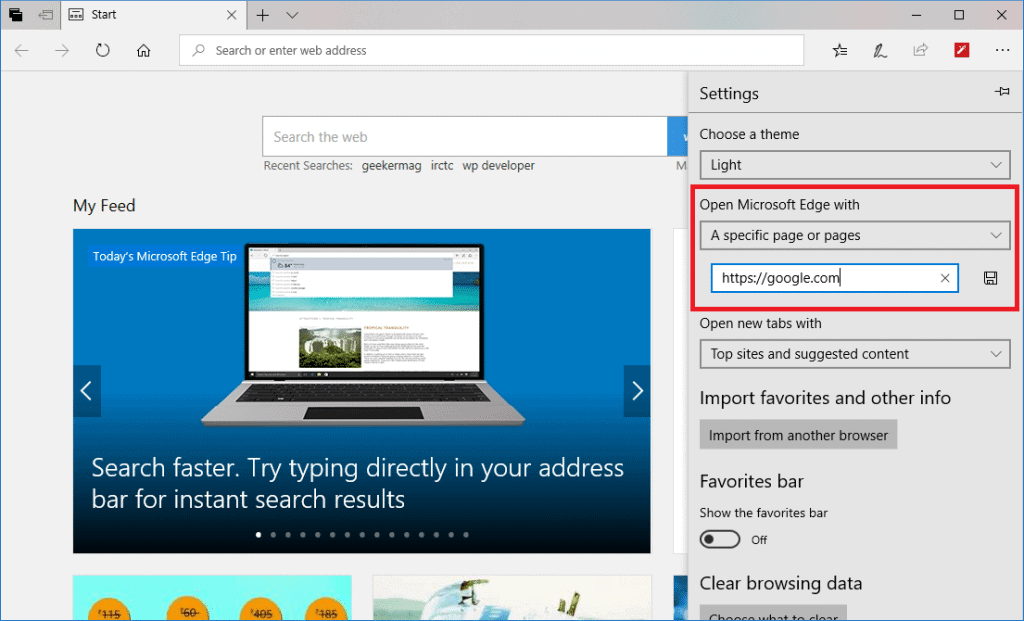Share this page icon
Image resolution: width=1024 pixels, height=621 pixels.
(x=920, y=50)
